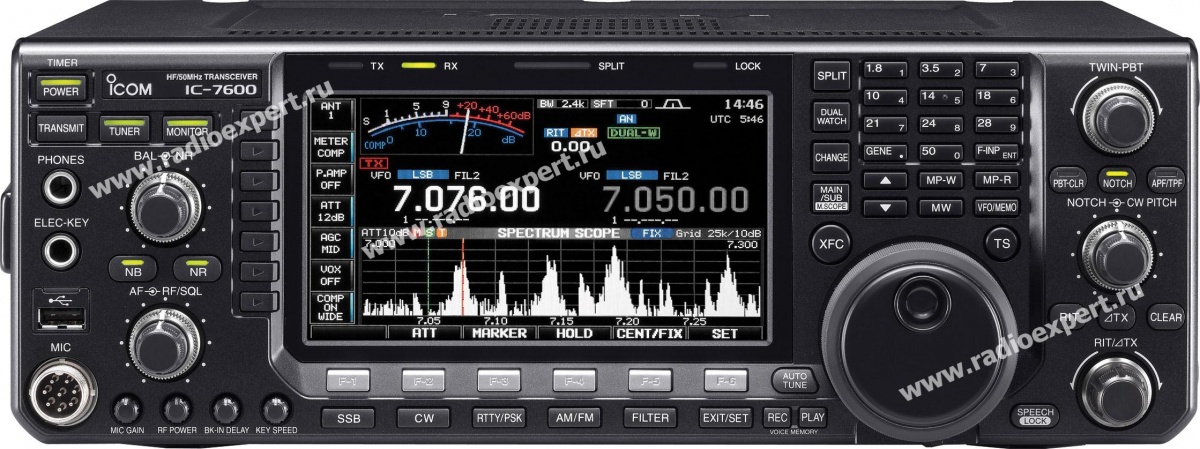This screenshot has height=449, width=1200.
Task: Select the CENT/FIX softkey label
Action: pyautogui.click(x=650, y=333)
